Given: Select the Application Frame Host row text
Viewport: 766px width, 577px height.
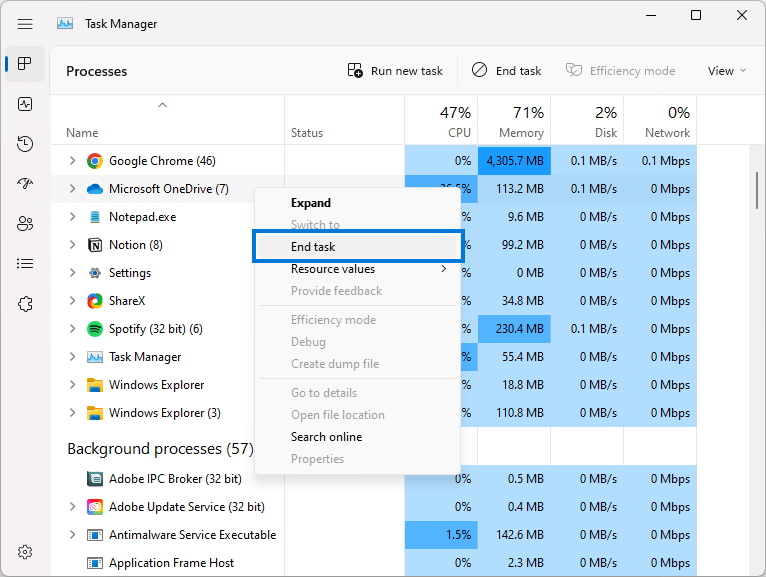Looking at the screenshot, I should (171, 563).
